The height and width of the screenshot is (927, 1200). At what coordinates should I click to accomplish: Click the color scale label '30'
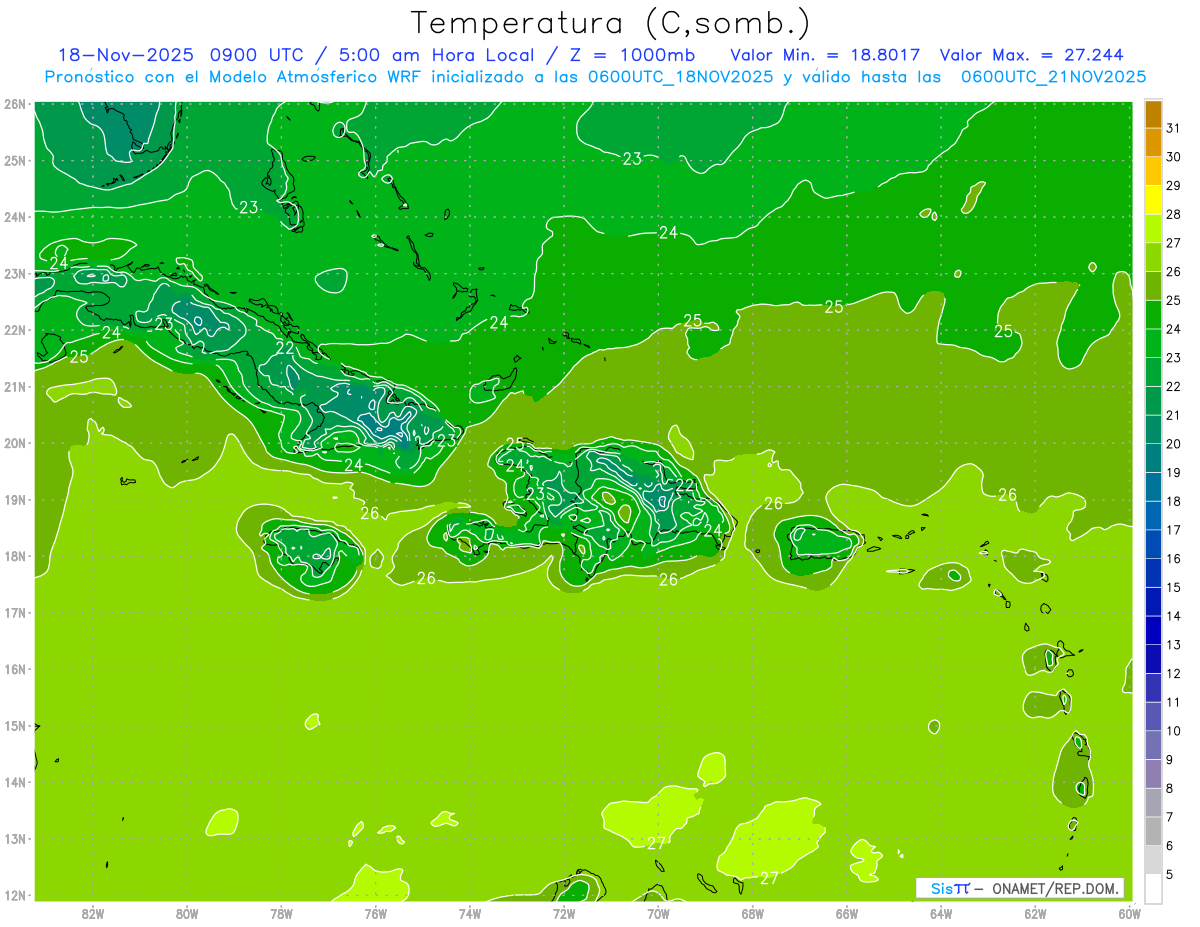coord(1174,157)
